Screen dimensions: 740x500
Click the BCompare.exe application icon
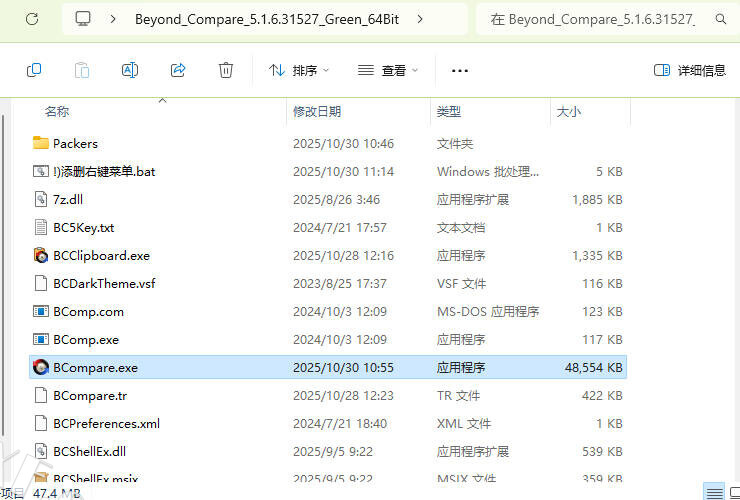click(41, 367)
